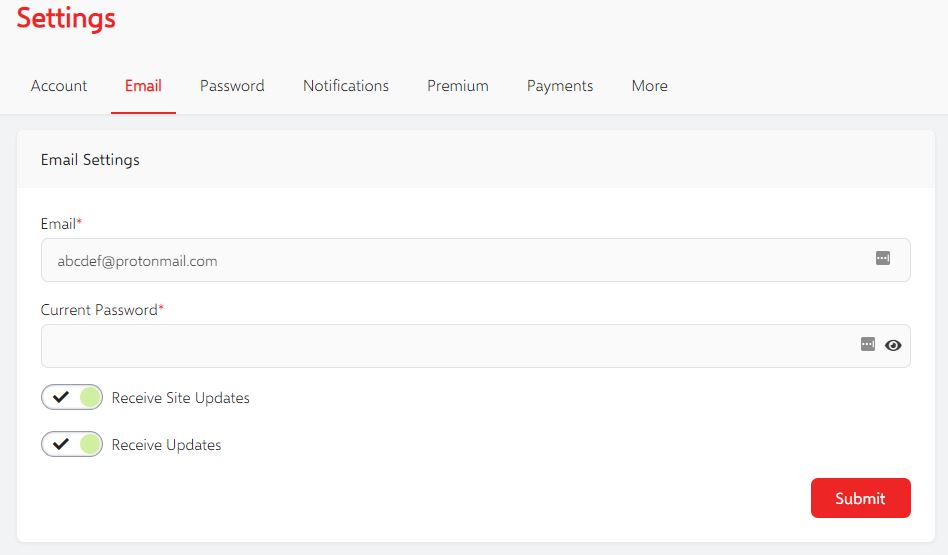Submit the email settings form

point(860,498)
